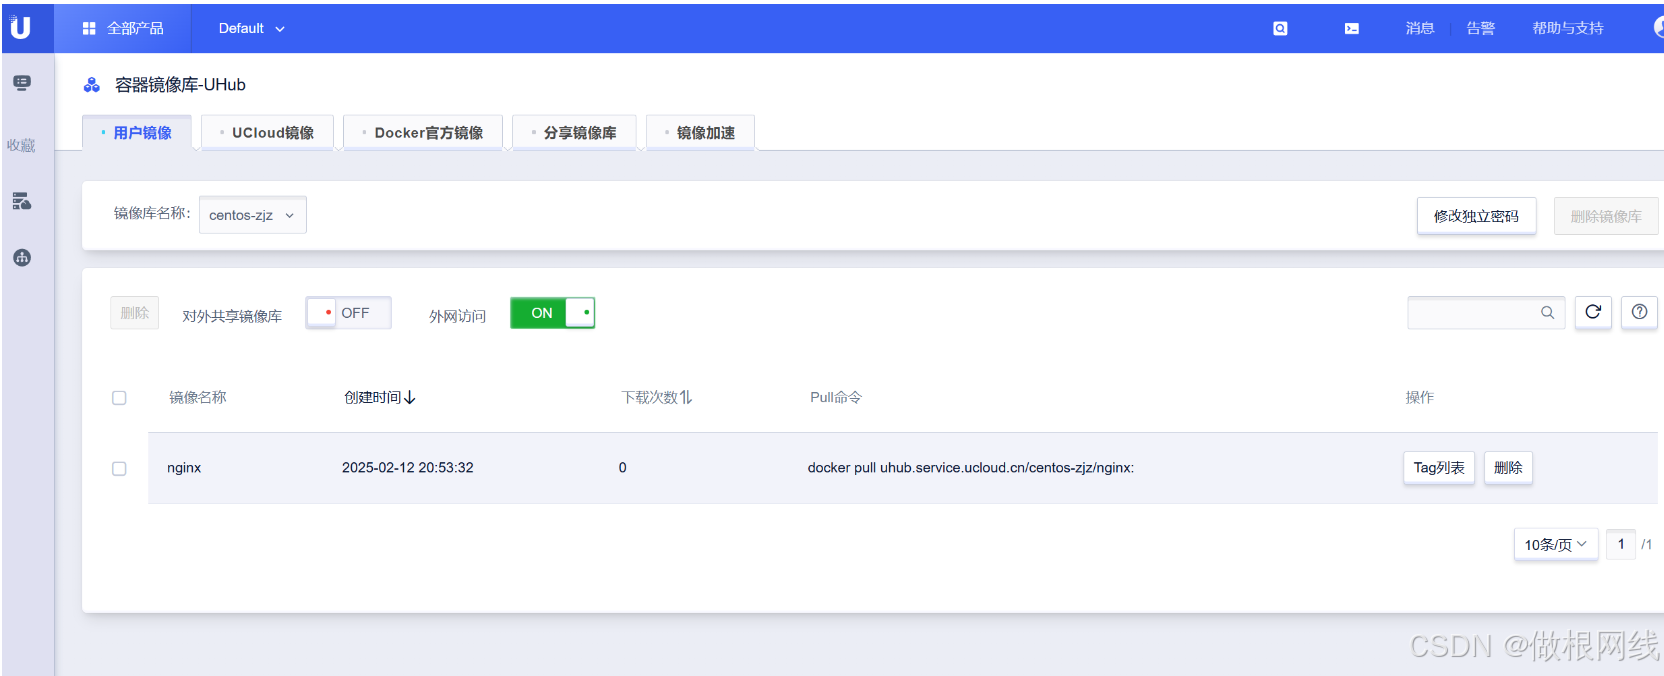Open Tag列表 for nginx
Screen dimensions: 1664x676
[1439, 467]
